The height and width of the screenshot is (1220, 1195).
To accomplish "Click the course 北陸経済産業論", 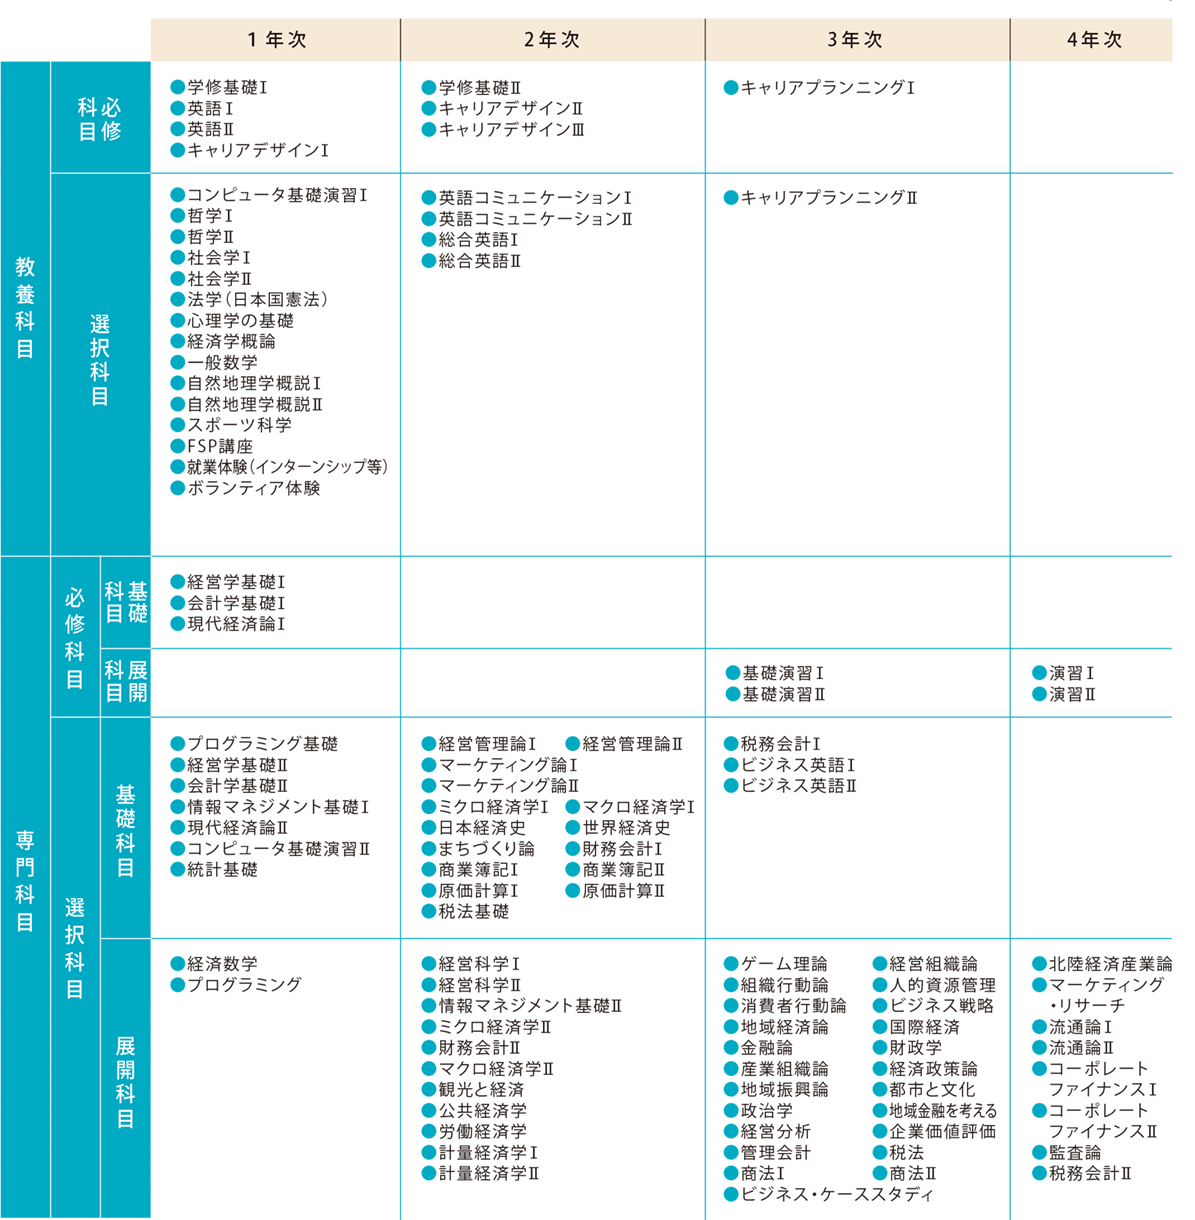I will tap(1102, 964).
